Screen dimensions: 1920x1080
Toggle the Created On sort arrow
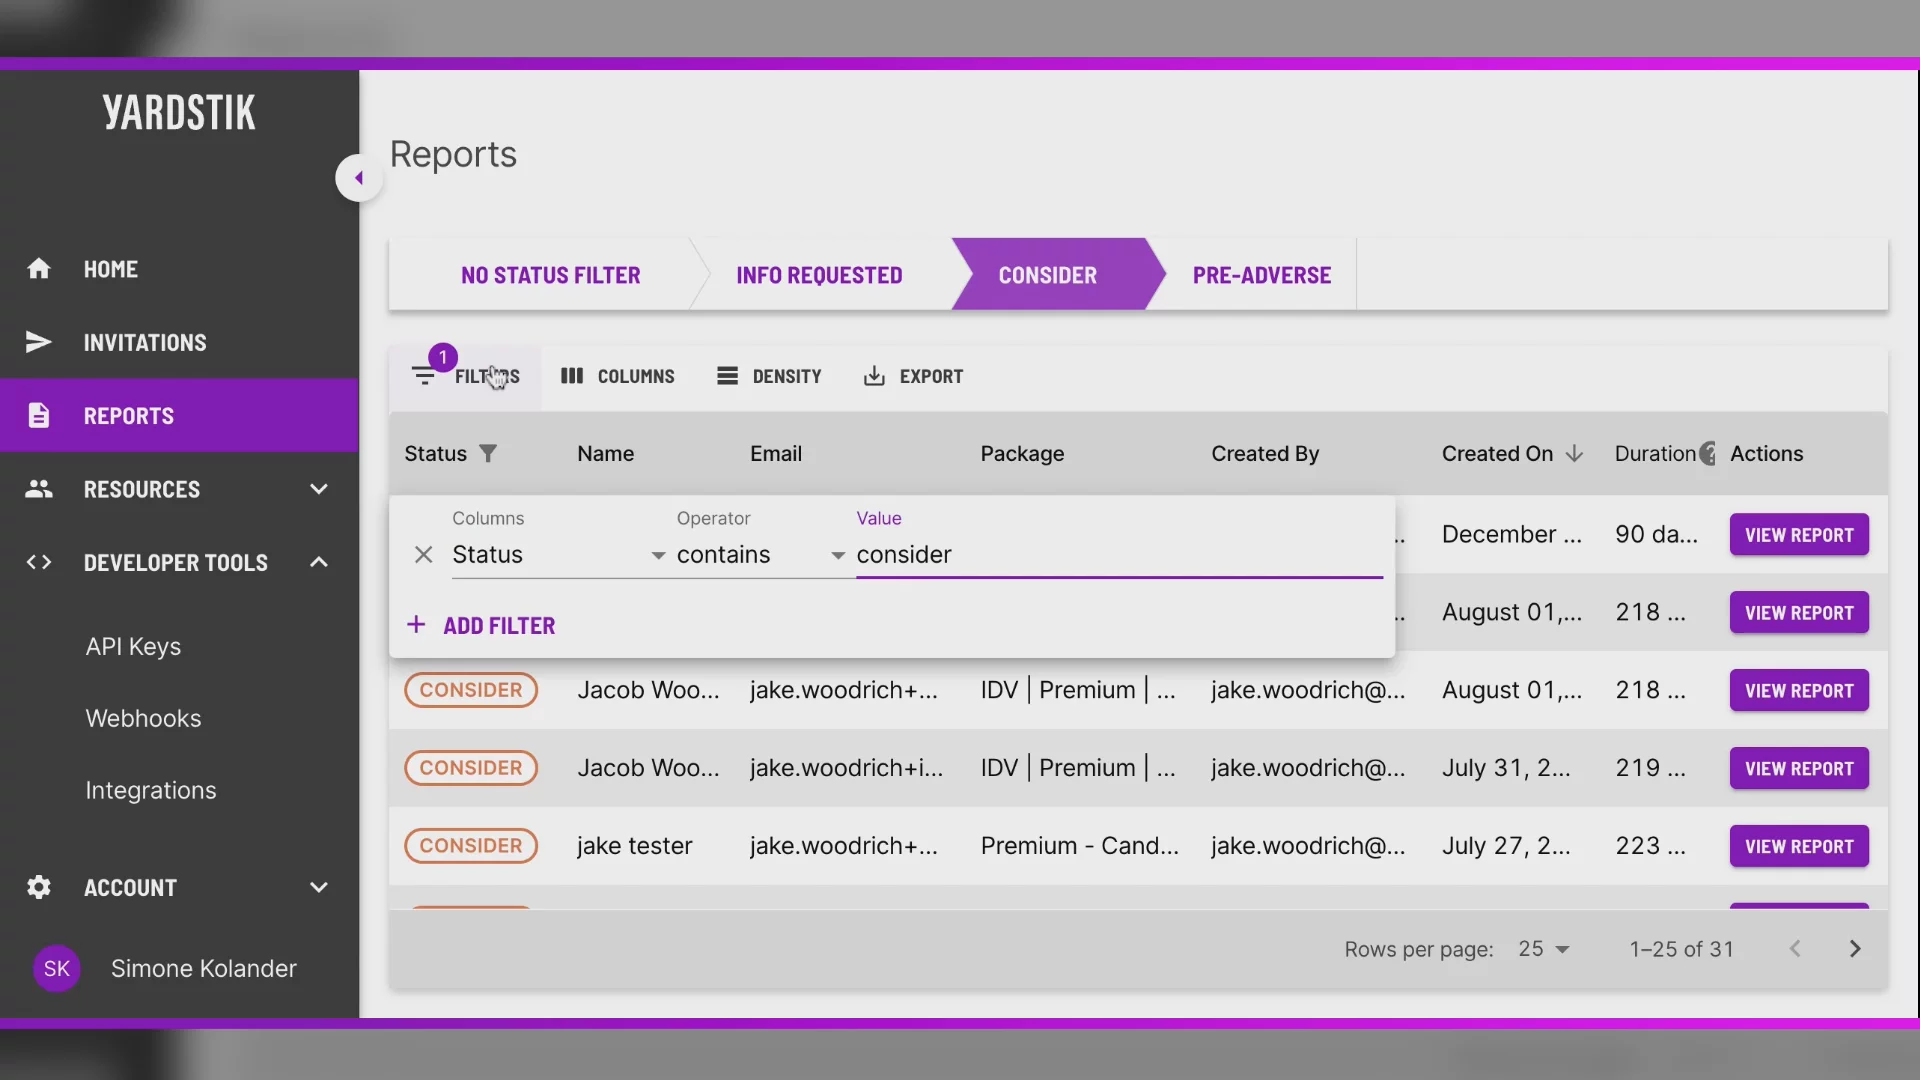click(x=1574, y=454)
